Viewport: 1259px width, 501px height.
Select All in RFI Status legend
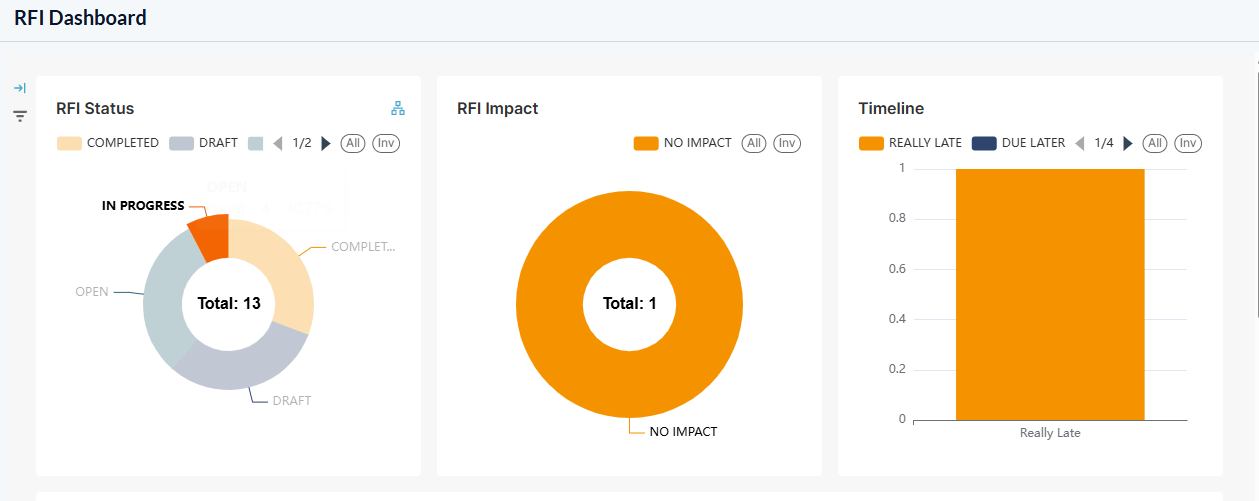(352, 143)
